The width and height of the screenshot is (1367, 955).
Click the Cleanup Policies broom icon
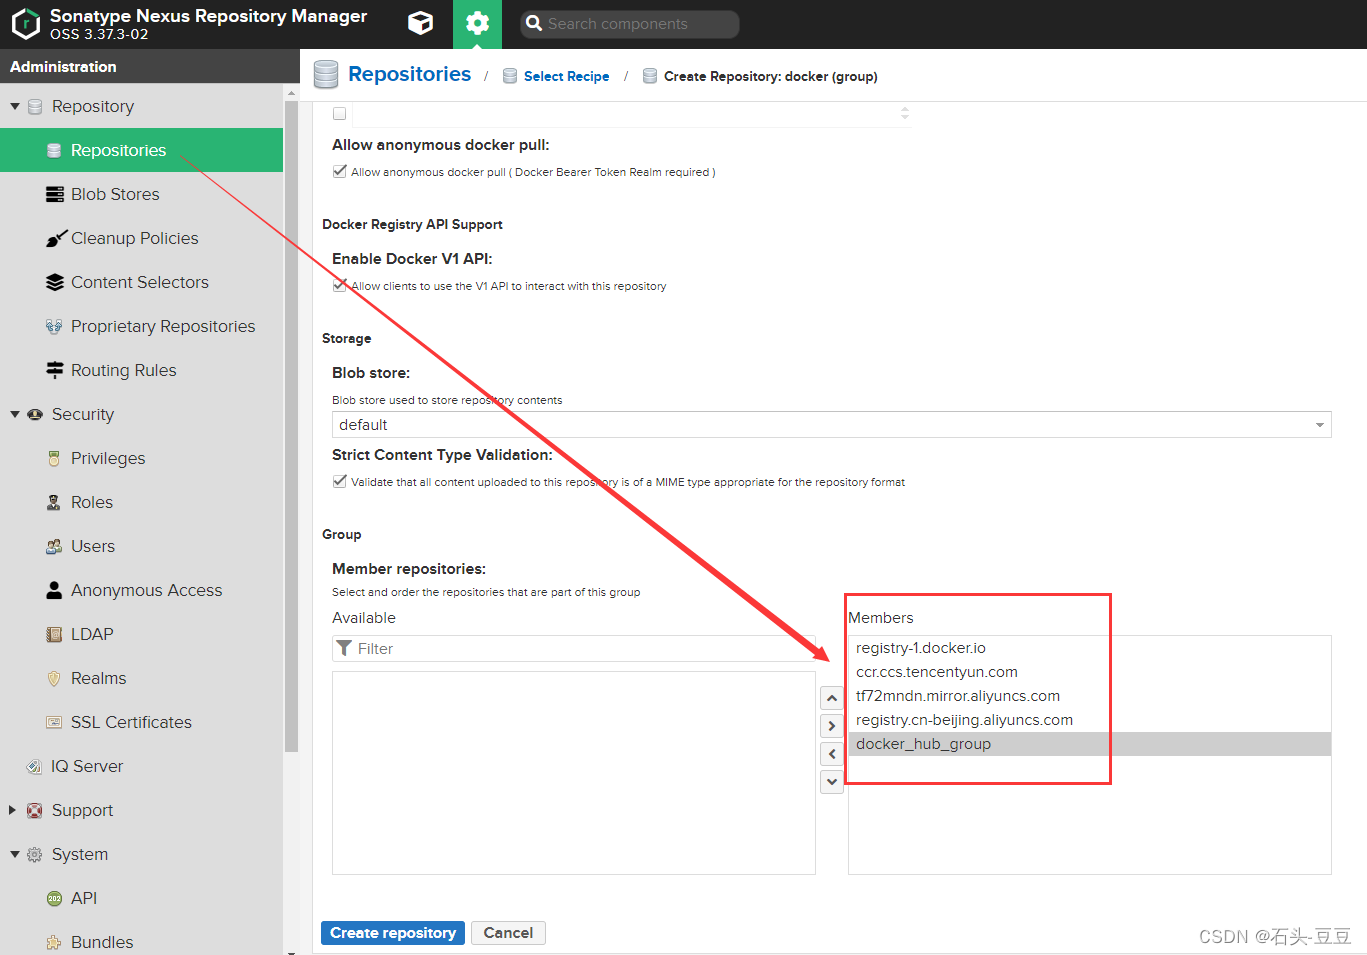click(x=55, y=238)
